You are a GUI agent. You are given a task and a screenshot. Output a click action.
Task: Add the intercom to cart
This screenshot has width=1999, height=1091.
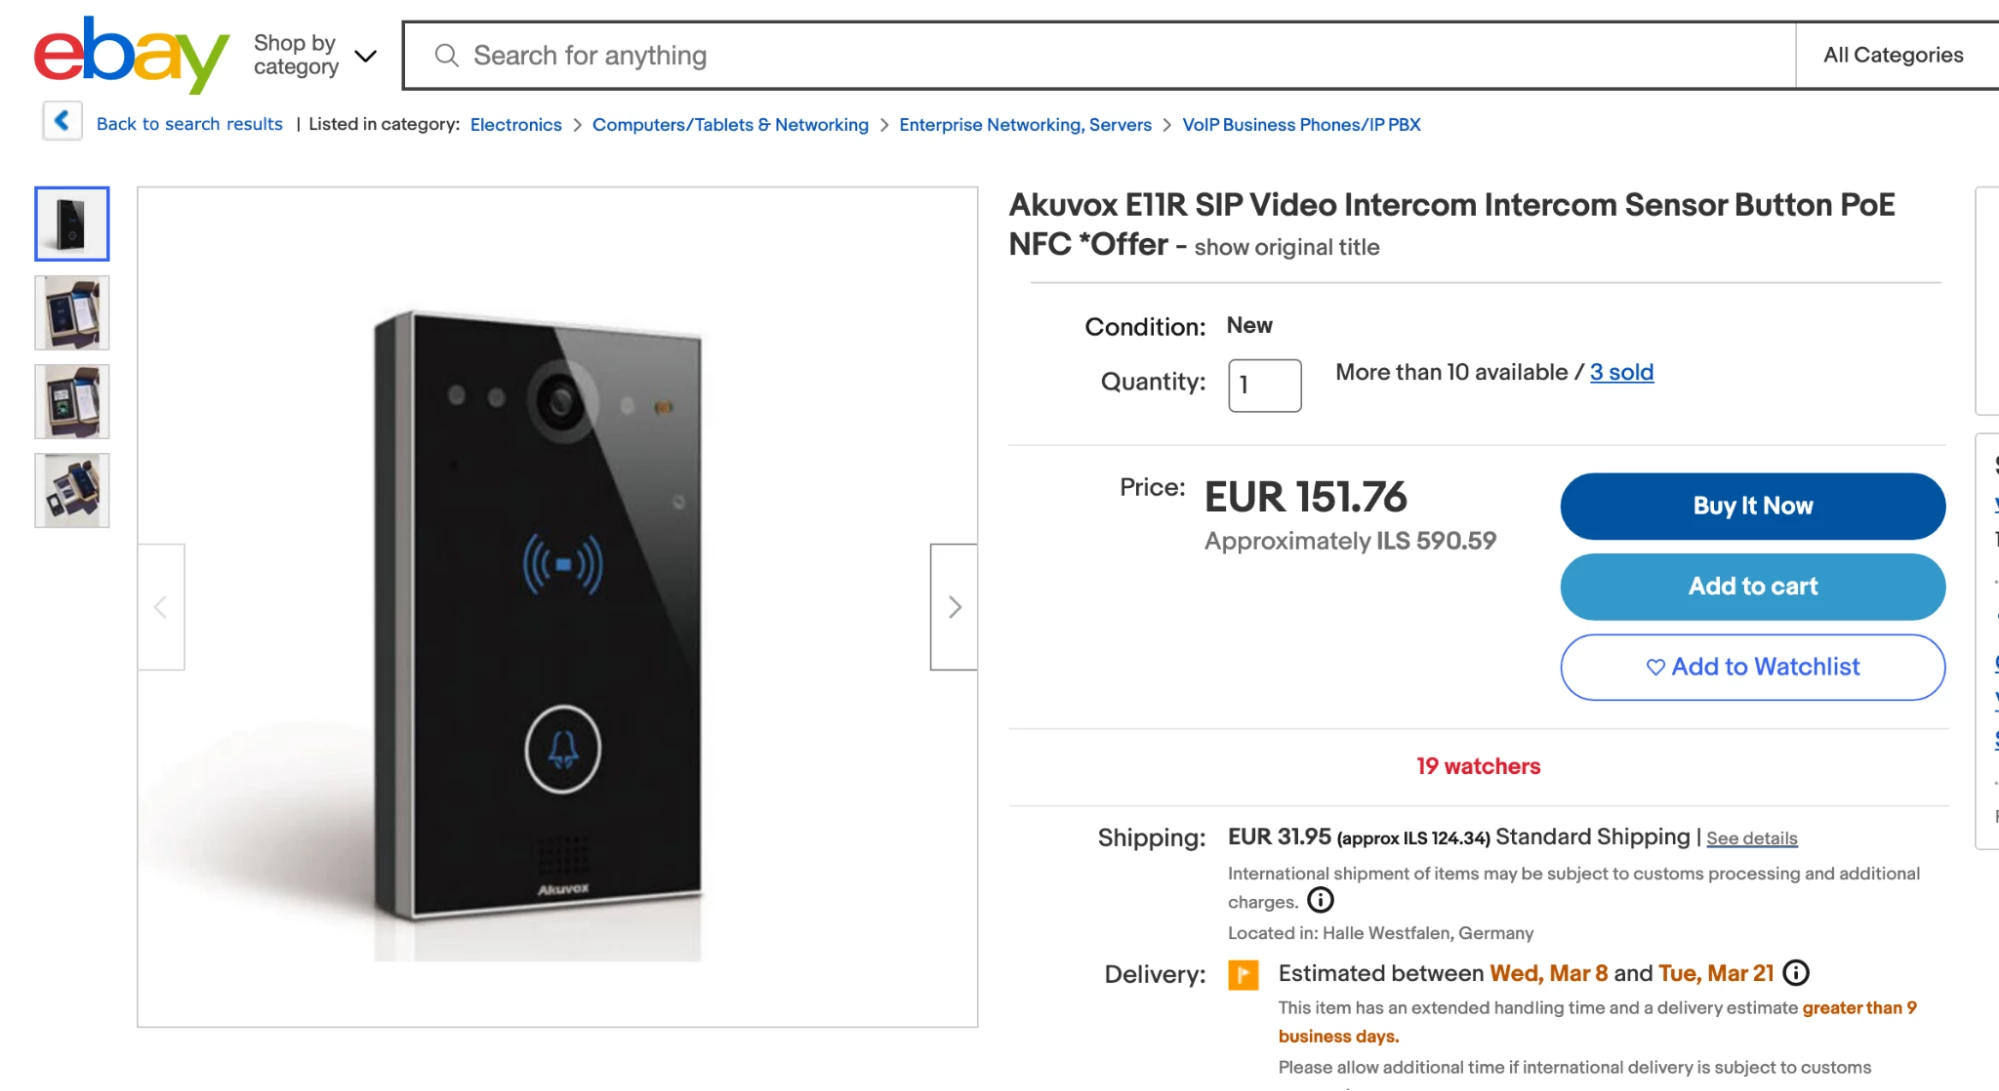pyautogui.click(x=1751, y=587)
